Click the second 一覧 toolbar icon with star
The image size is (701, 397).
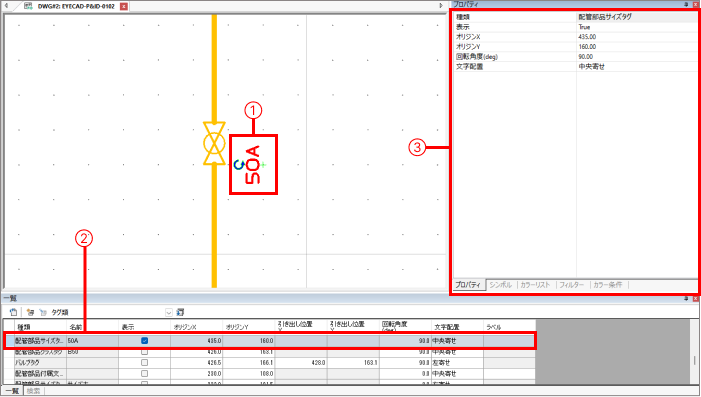pyautogui.click(x=30, y=312)
